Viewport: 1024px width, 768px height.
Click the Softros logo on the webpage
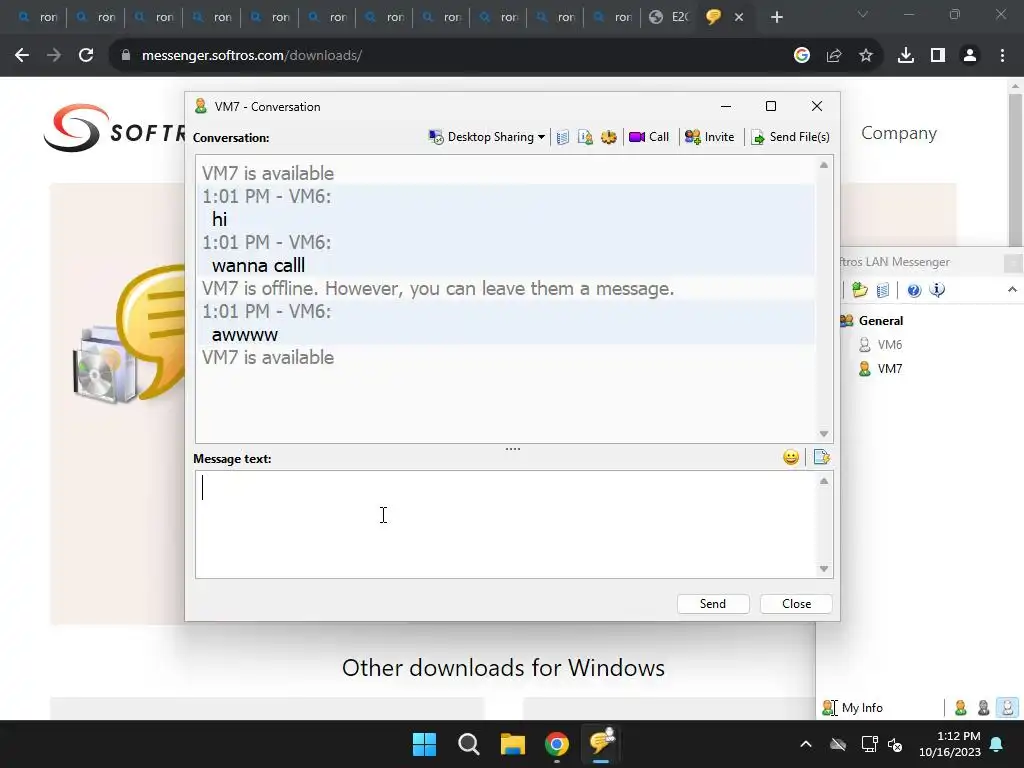[114, 128]
